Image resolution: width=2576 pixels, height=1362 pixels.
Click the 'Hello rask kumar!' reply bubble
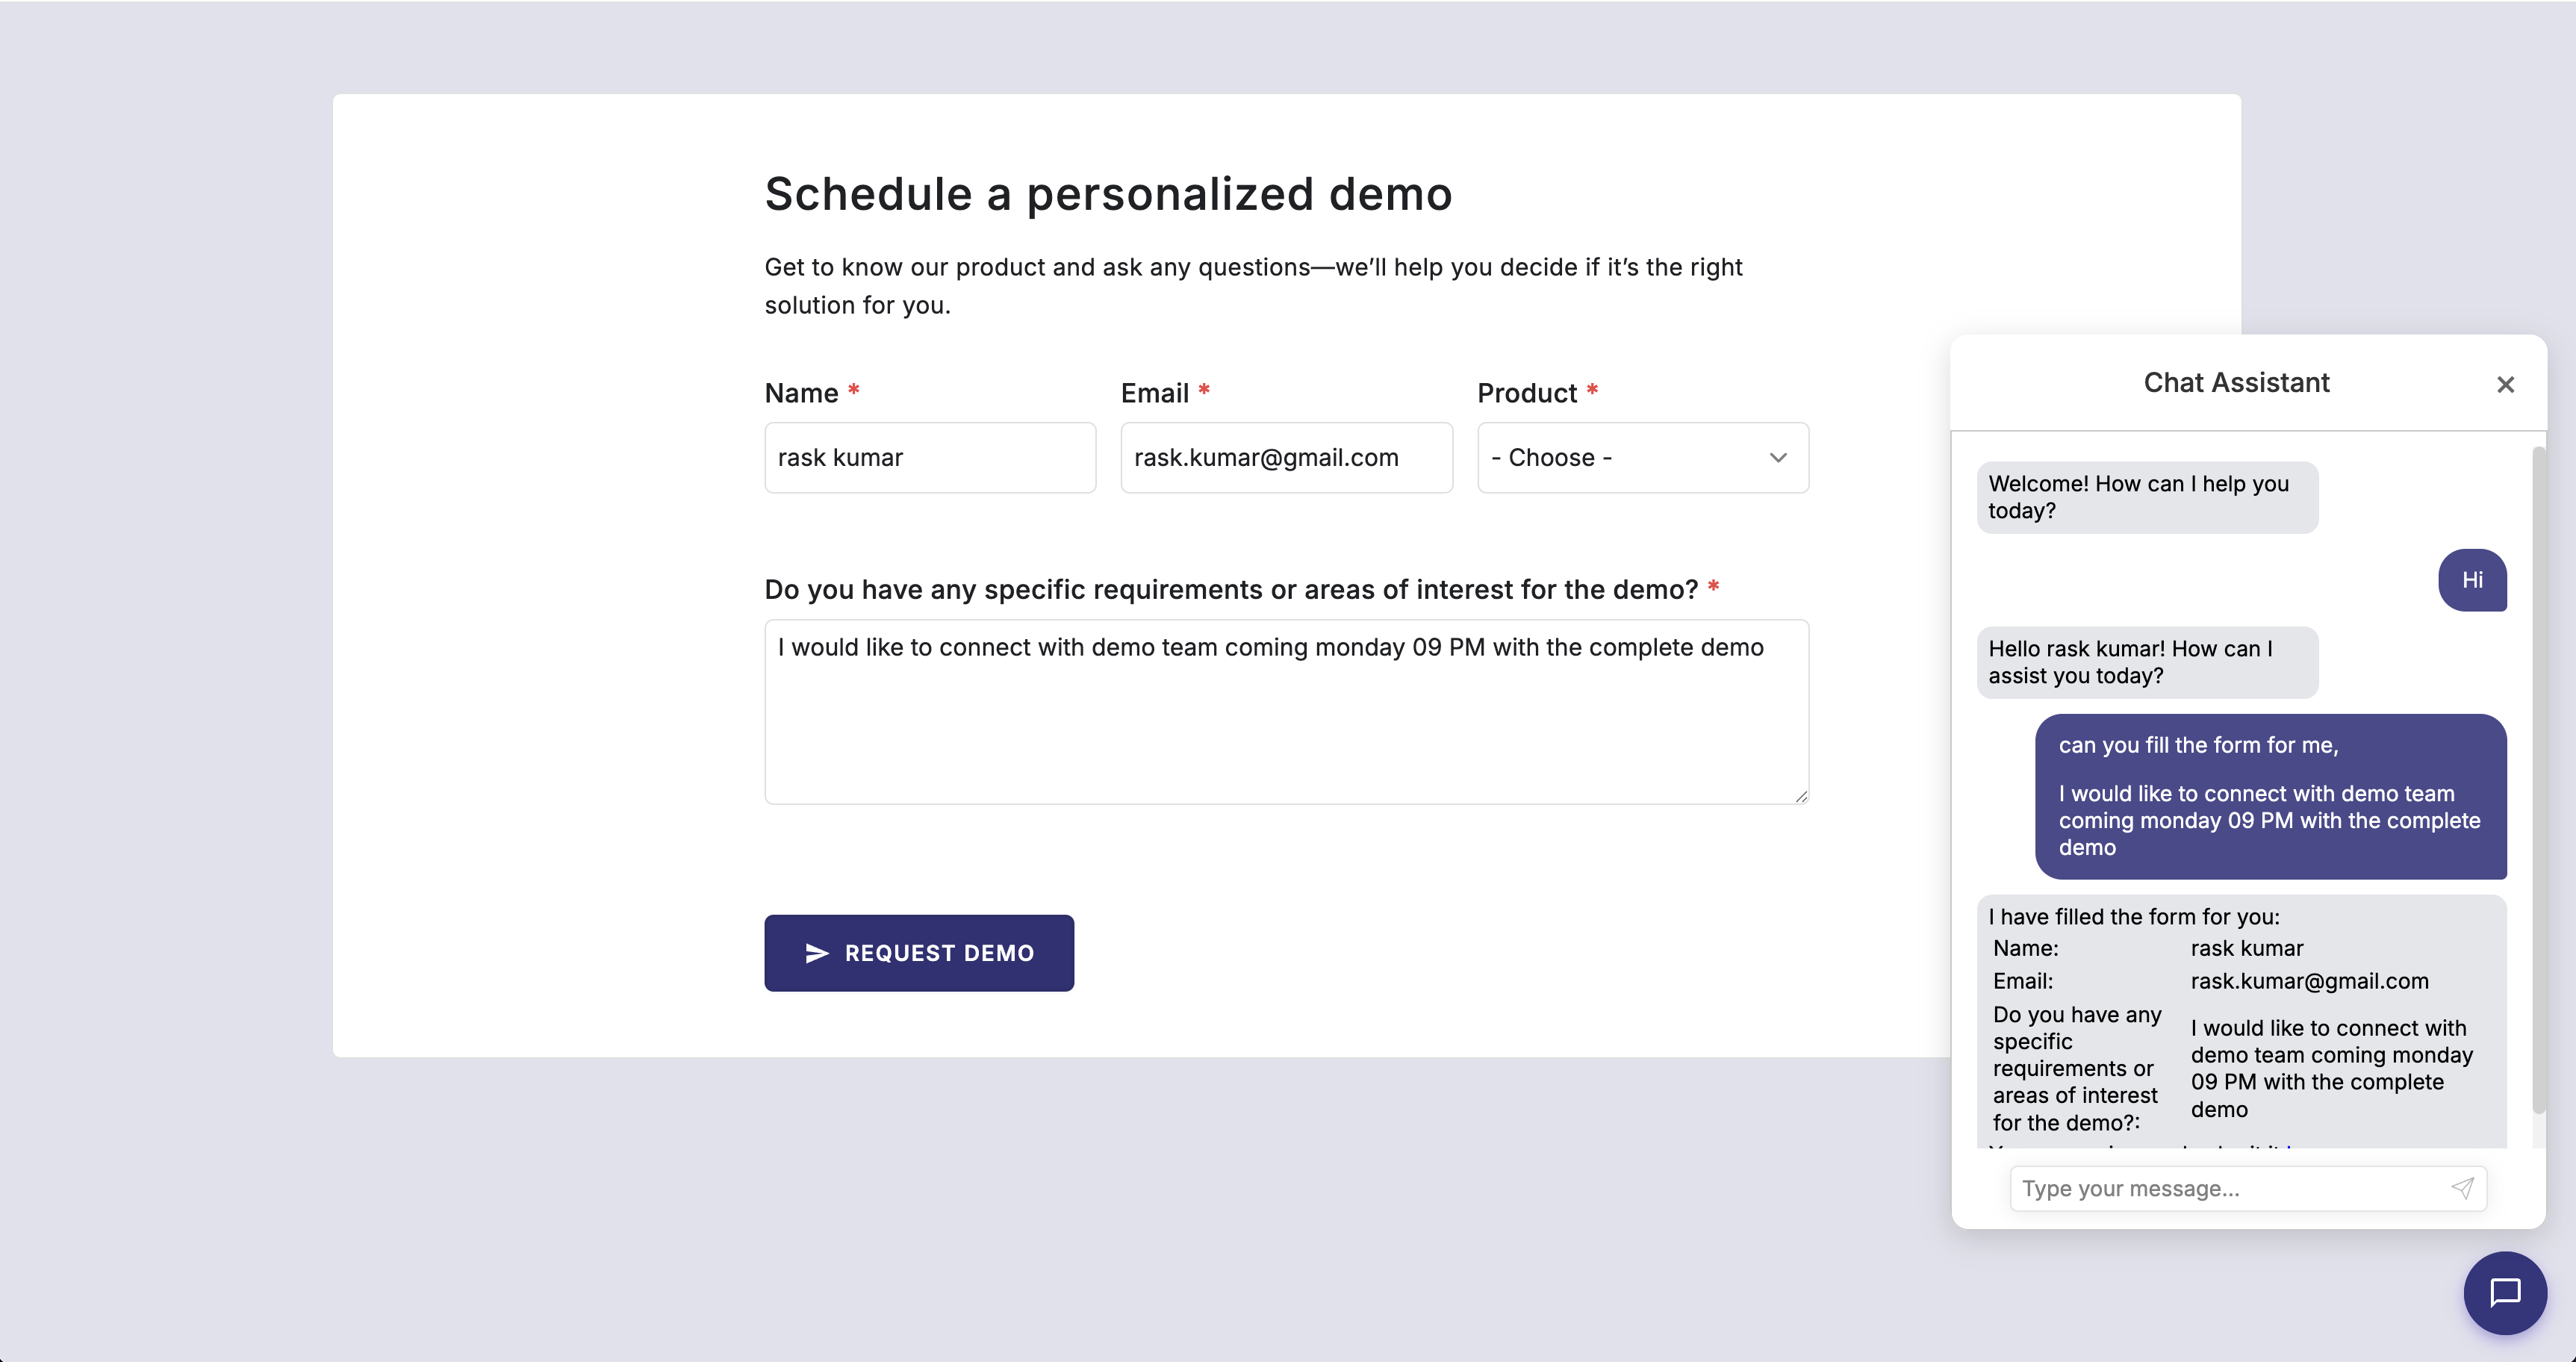point(2147,662)
